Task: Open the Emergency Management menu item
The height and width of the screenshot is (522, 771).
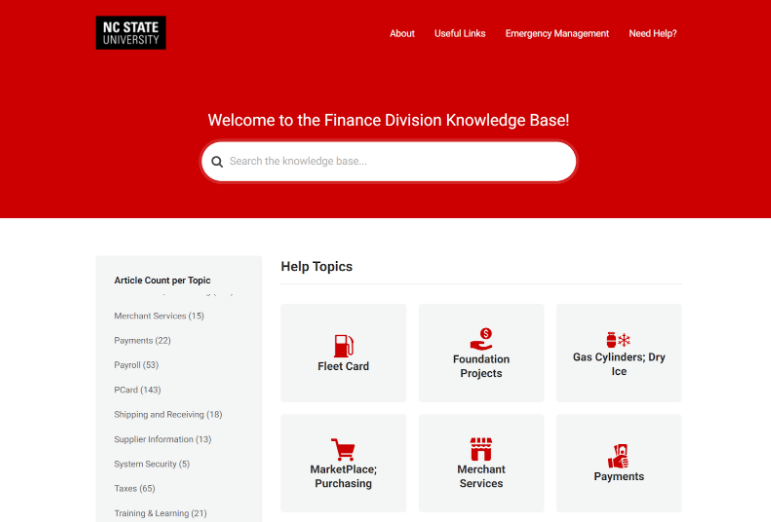Action: coord(557,33)
